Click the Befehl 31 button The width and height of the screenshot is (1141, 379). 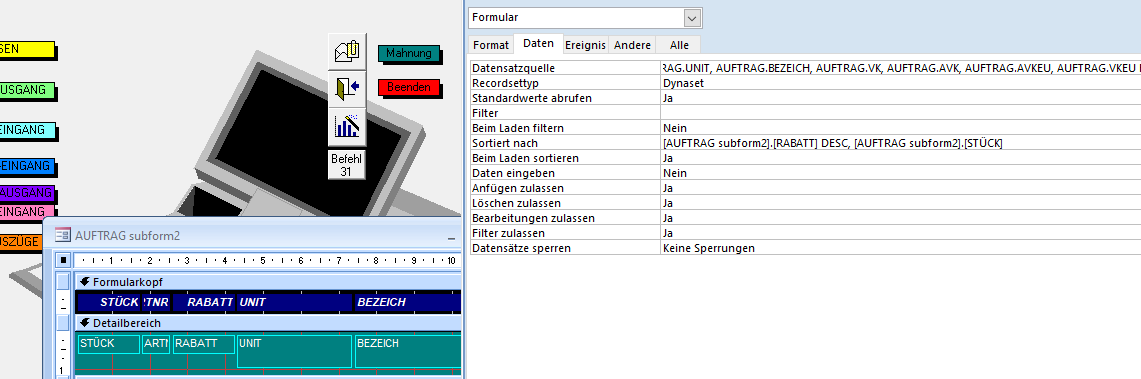click(x=346, y=164)
